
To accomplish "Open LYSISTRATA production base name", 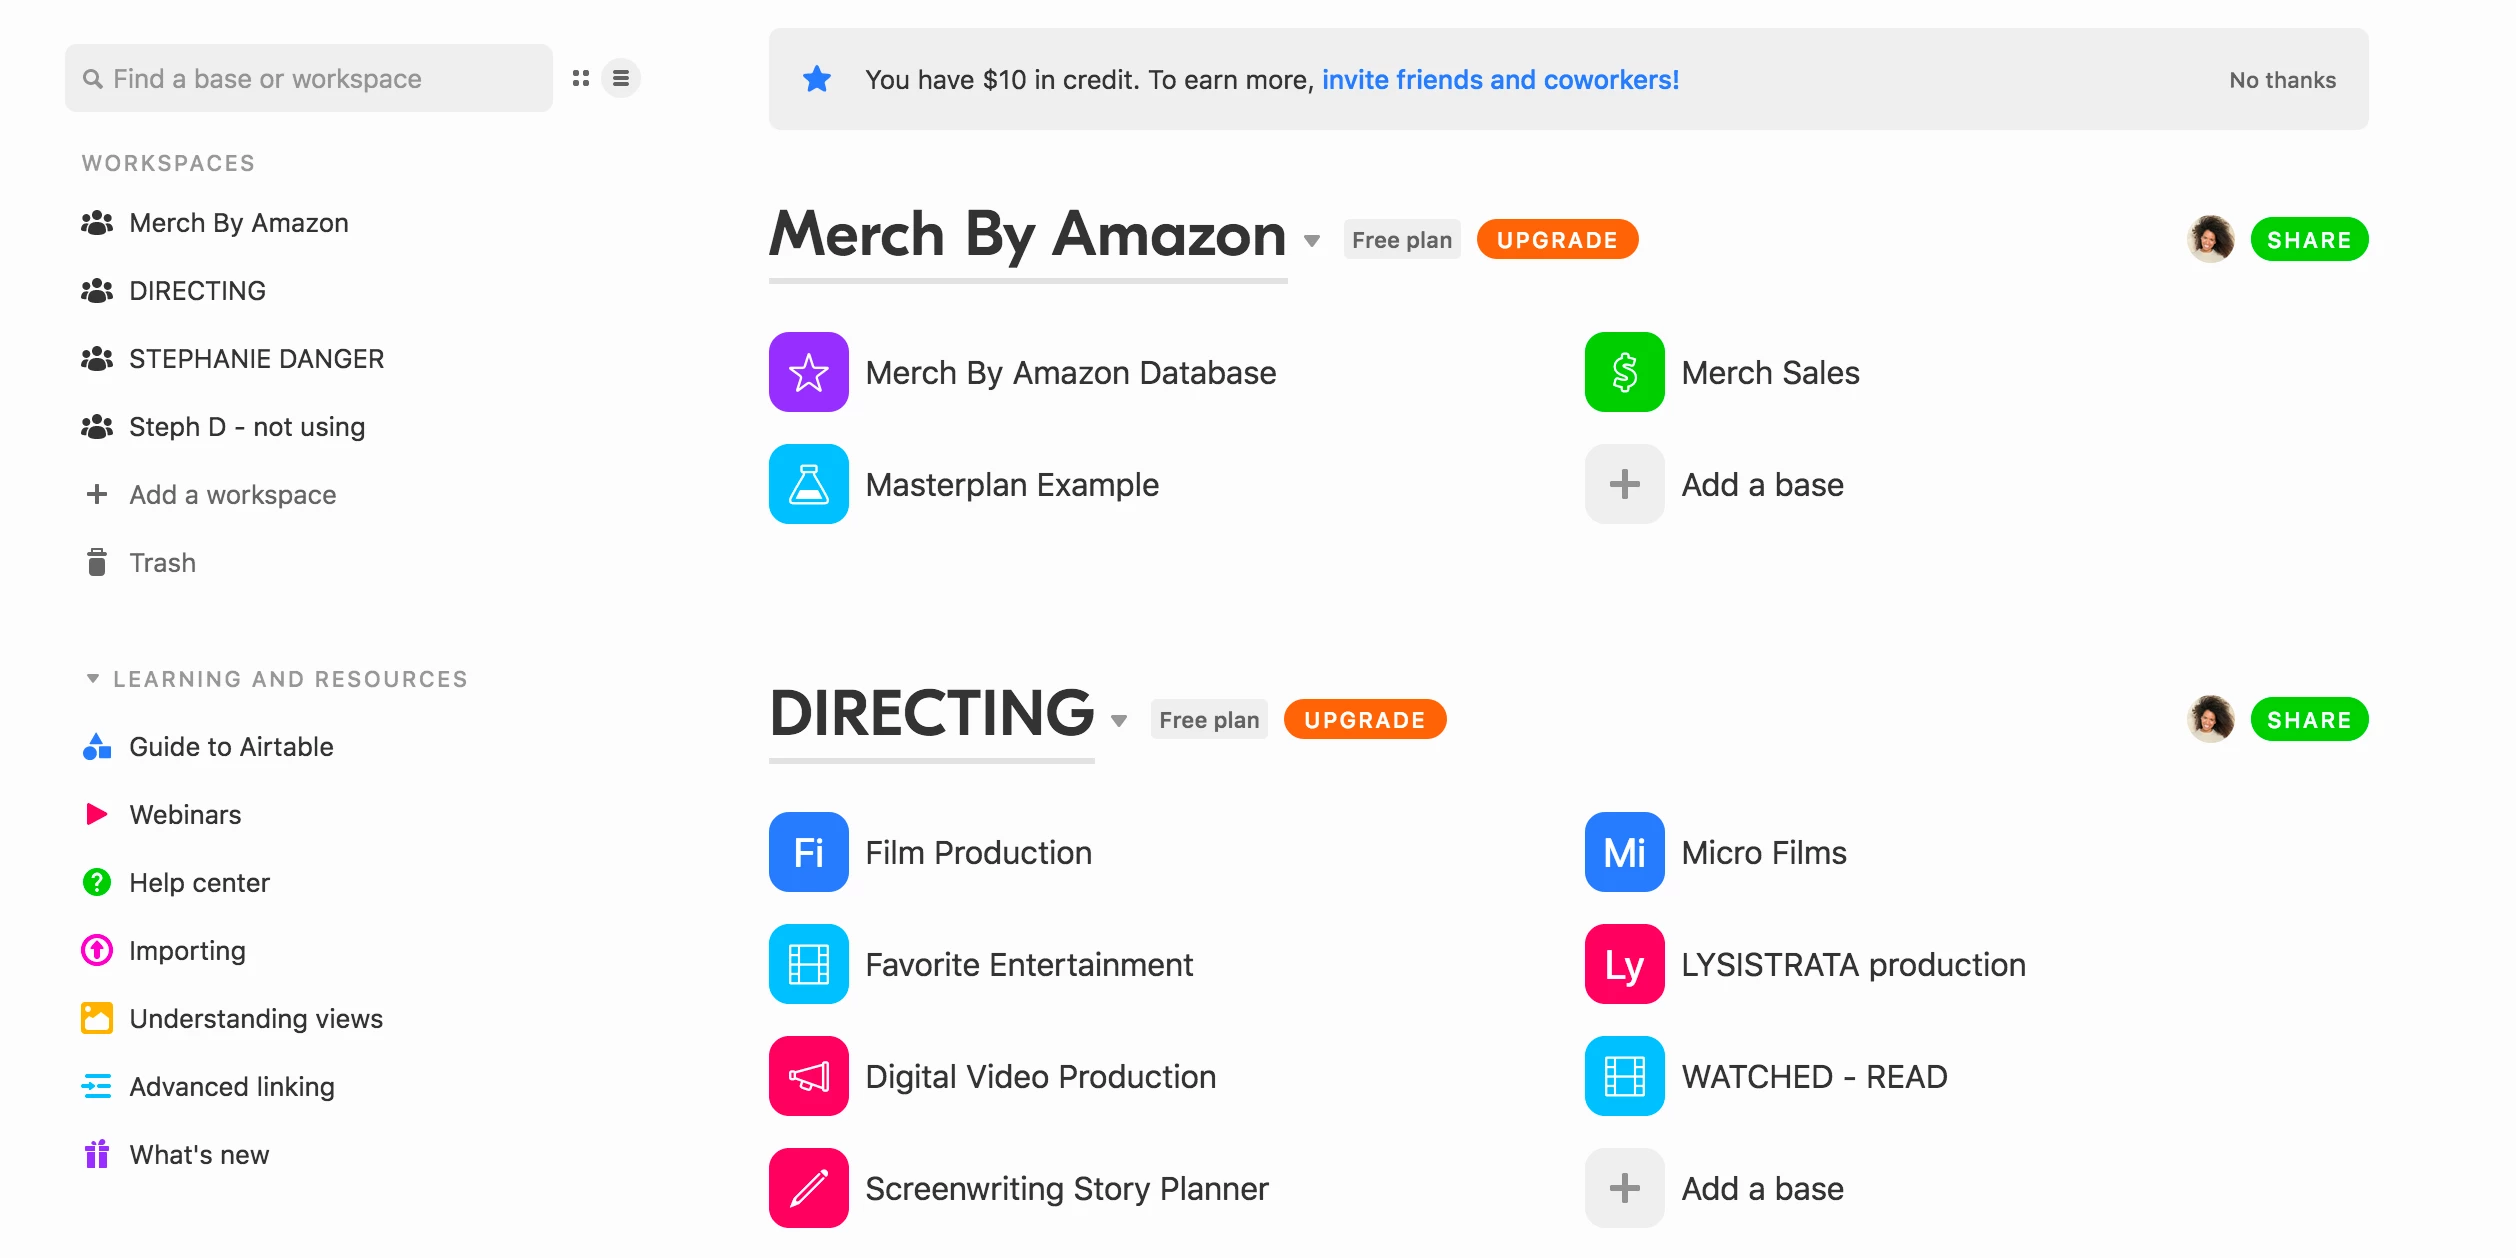I will (x=1854, y=964).
